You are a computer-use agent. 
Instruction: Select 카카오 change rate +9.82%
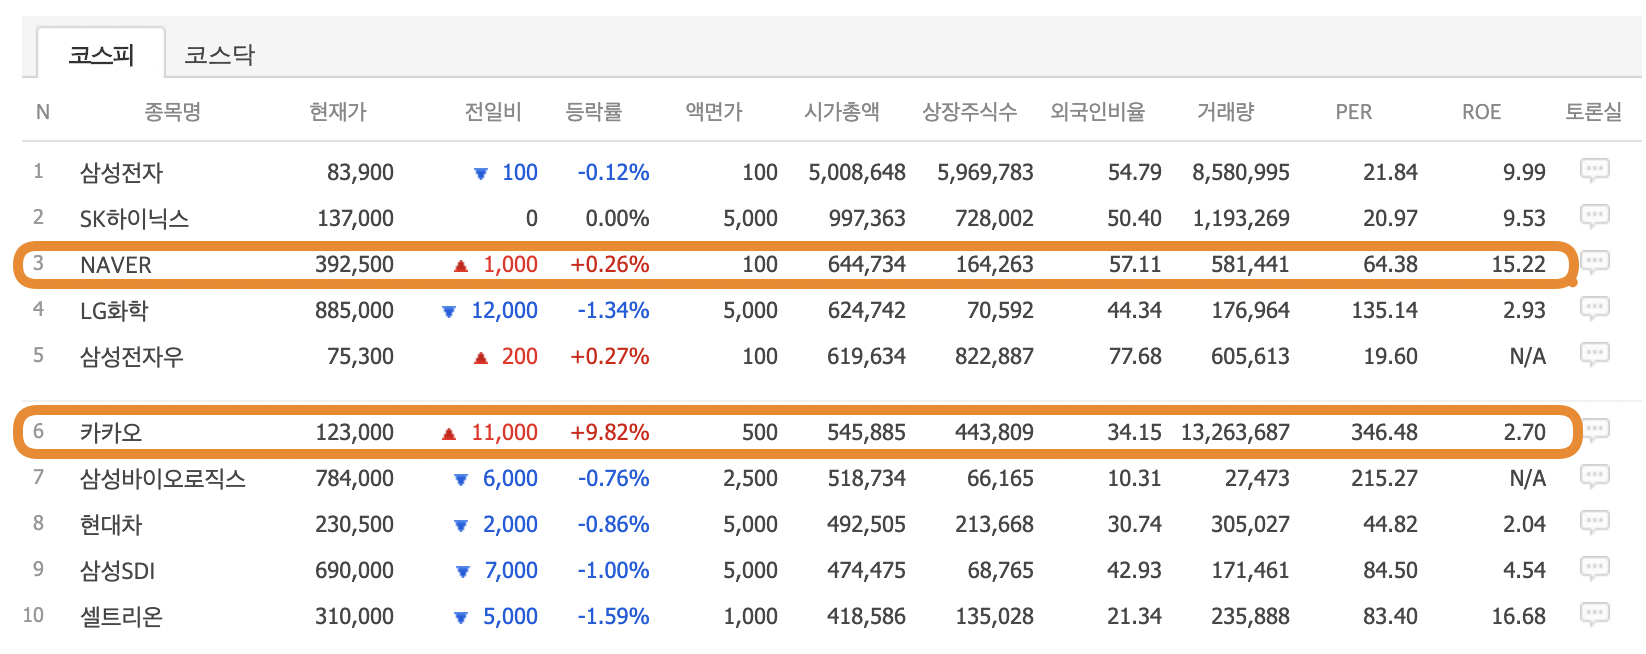pyautogui.click(x=610, y=432)
